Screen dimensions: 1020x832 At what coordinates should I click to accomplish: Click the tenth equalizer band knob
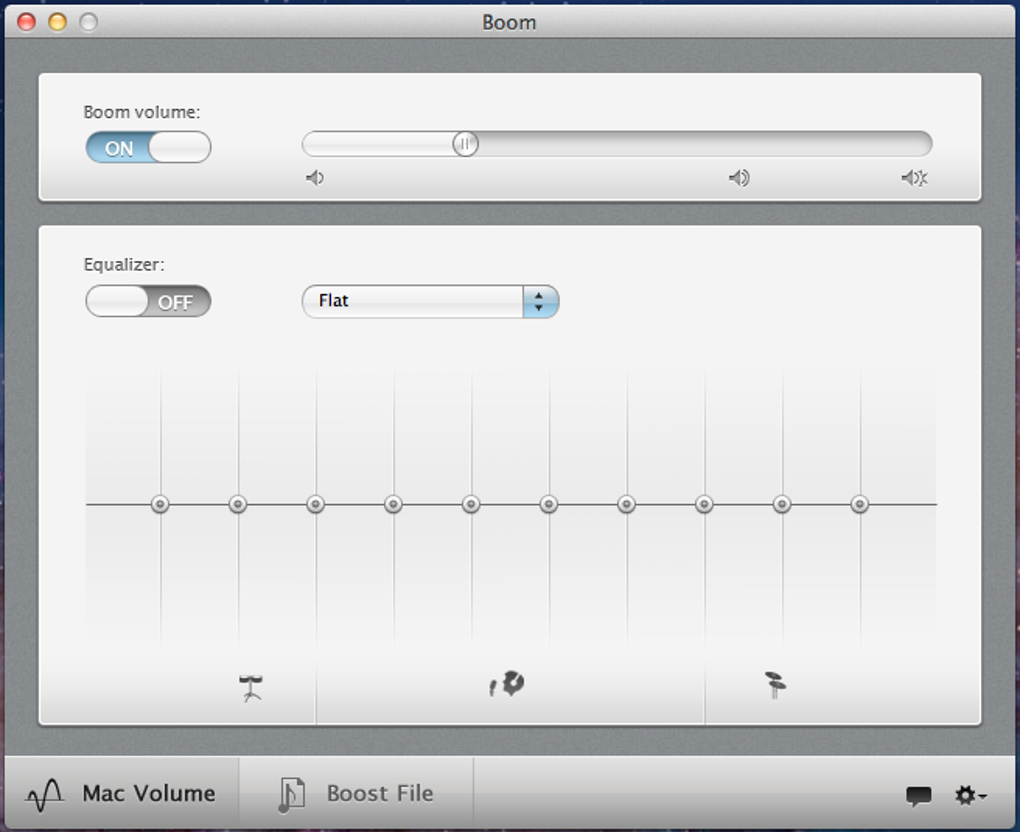tap(860, 504)
